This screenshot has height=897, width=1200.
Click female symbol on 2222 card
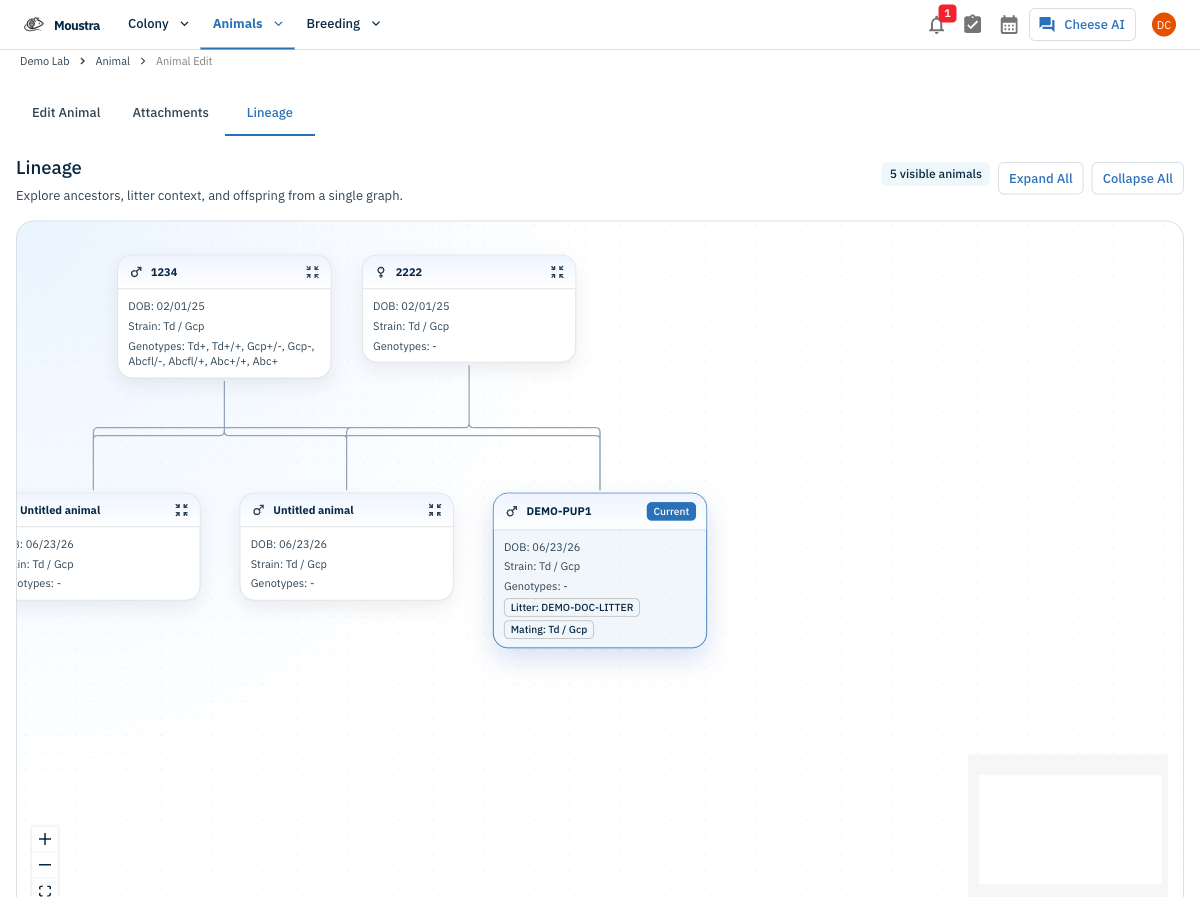381,272
